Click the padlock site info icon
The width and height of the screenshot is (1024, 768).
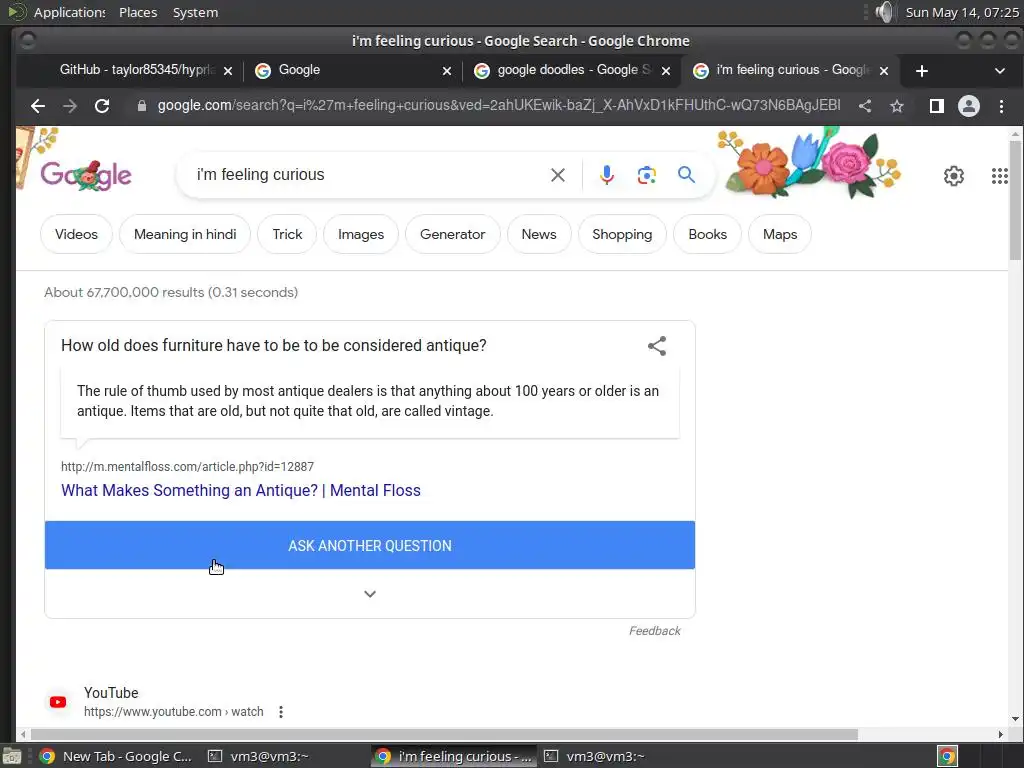click(142, 106)
